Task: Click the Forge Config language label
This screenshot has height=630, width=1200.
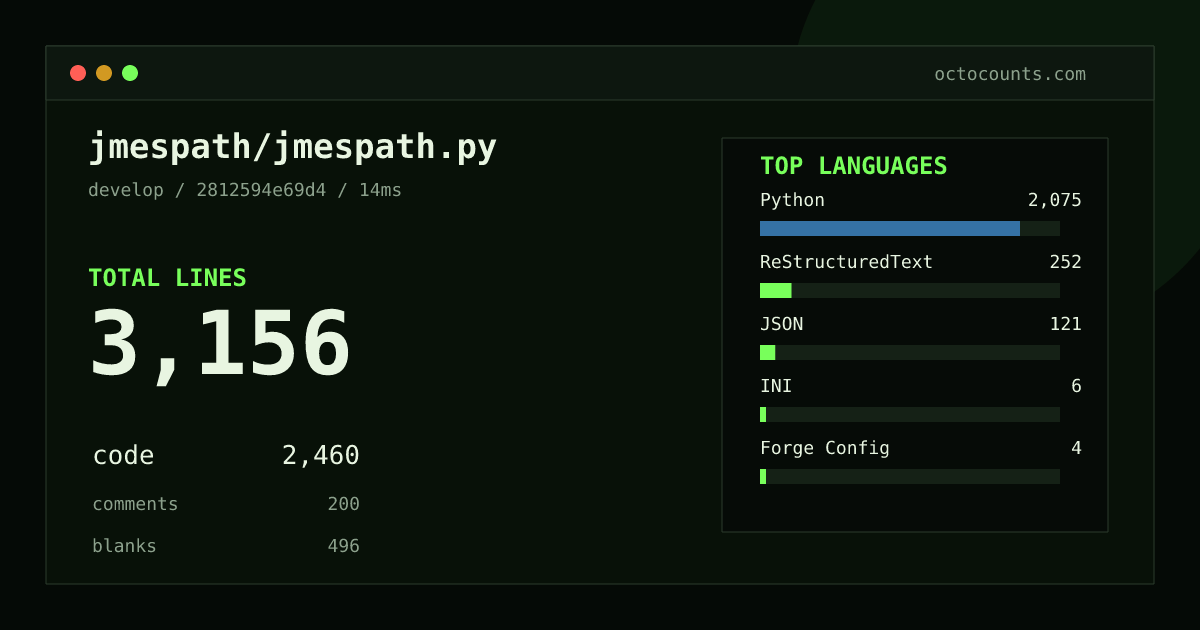Action: pos(825,448)
